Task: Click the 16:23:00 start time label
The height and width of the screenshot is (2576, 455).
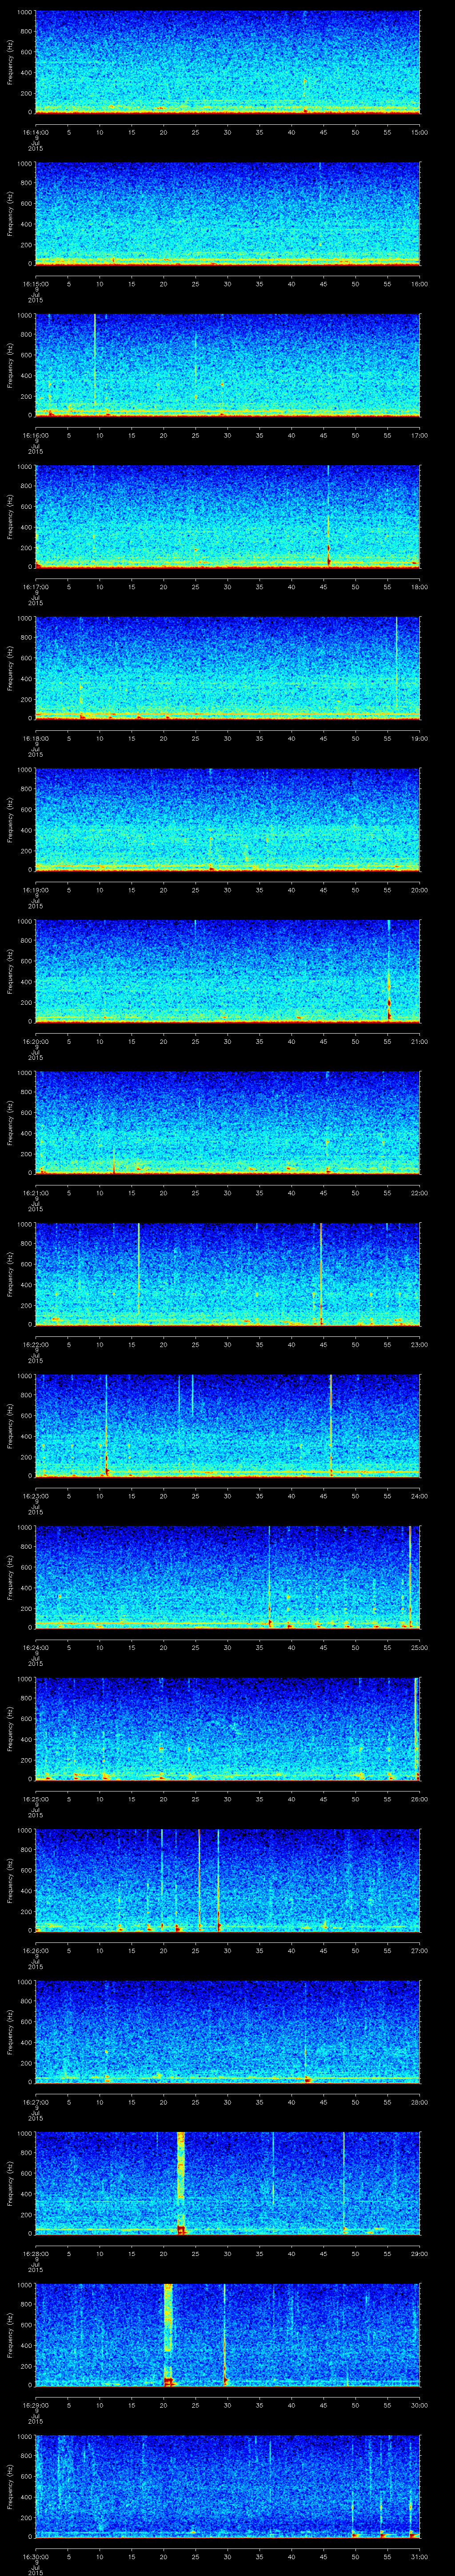Action: pos(36,1495)
